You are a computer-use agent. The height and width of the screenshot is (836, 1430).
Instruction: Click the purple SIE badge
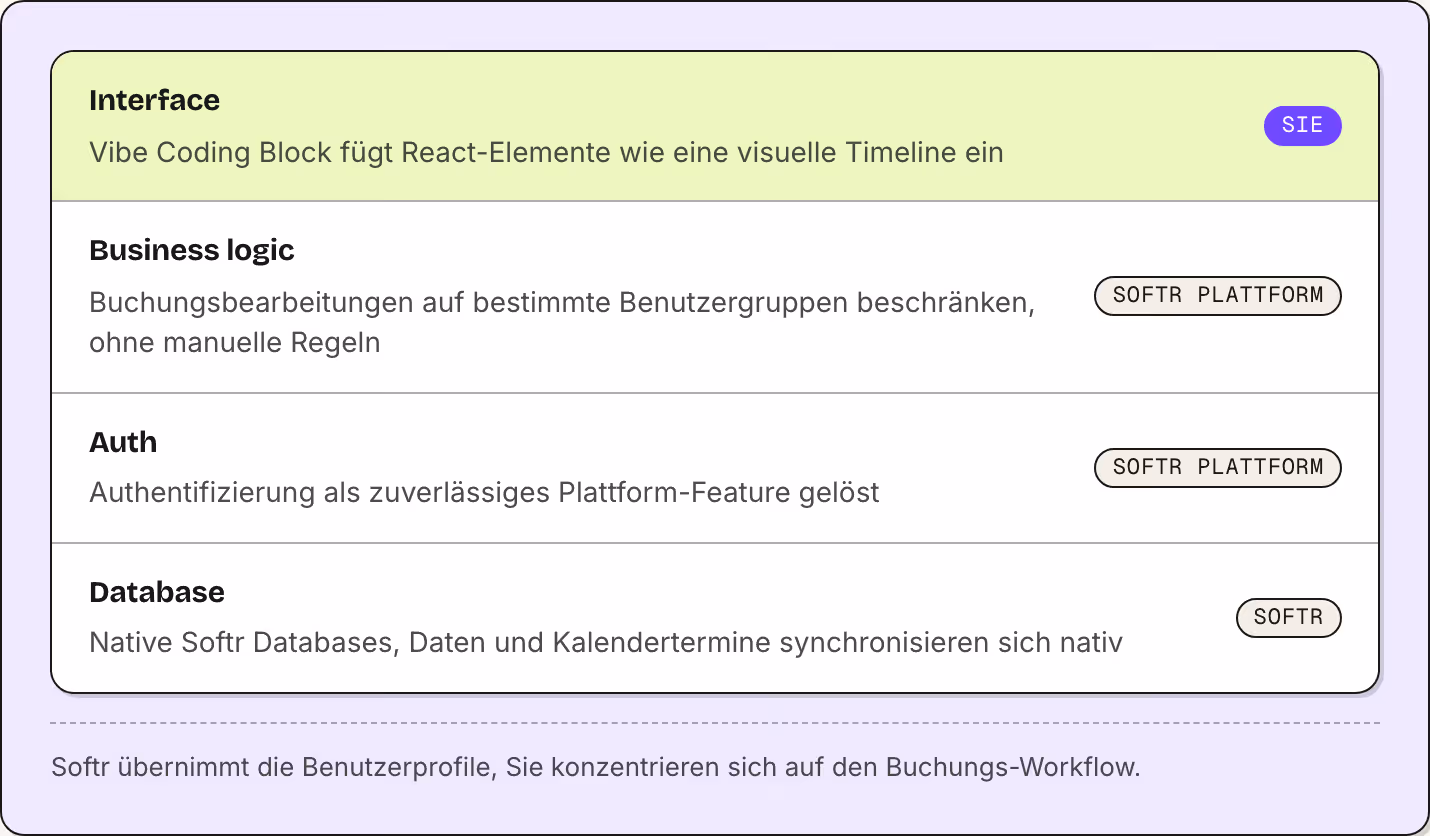[x=1302, y=126]
